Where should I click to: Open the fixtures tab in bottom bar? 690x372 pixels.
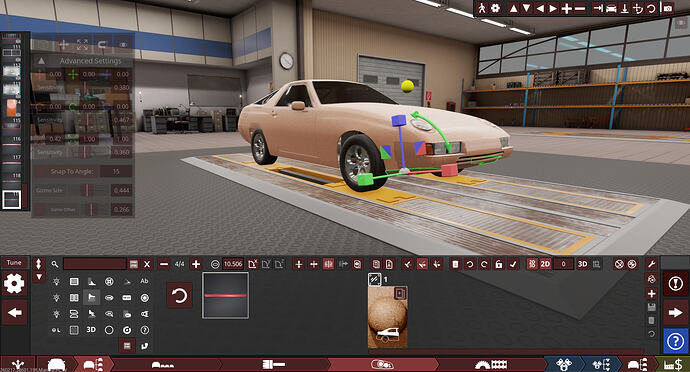(x=382, y=365)
